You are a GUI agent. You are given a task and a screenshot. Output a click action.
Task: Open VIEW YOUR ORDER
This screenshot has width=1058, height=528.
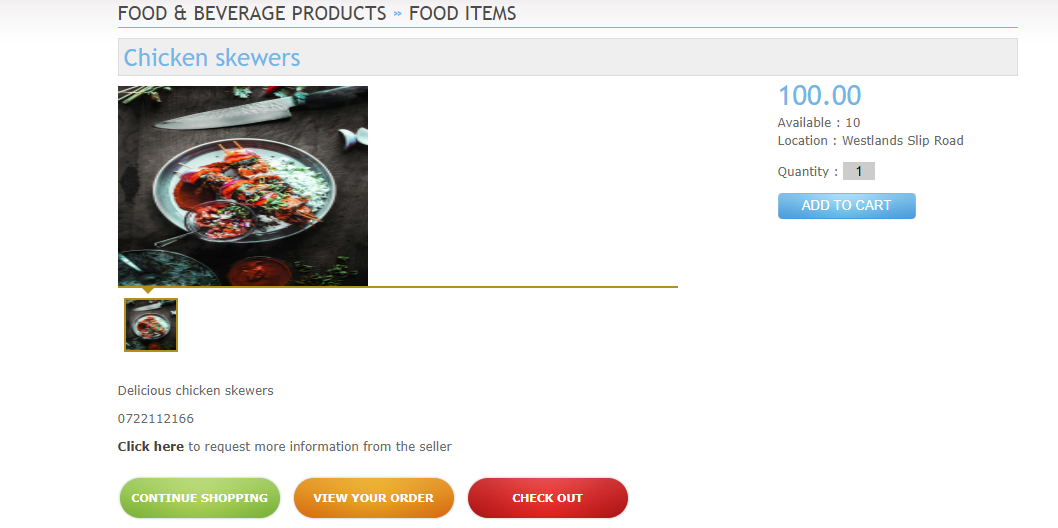click(x=374, y=498)
